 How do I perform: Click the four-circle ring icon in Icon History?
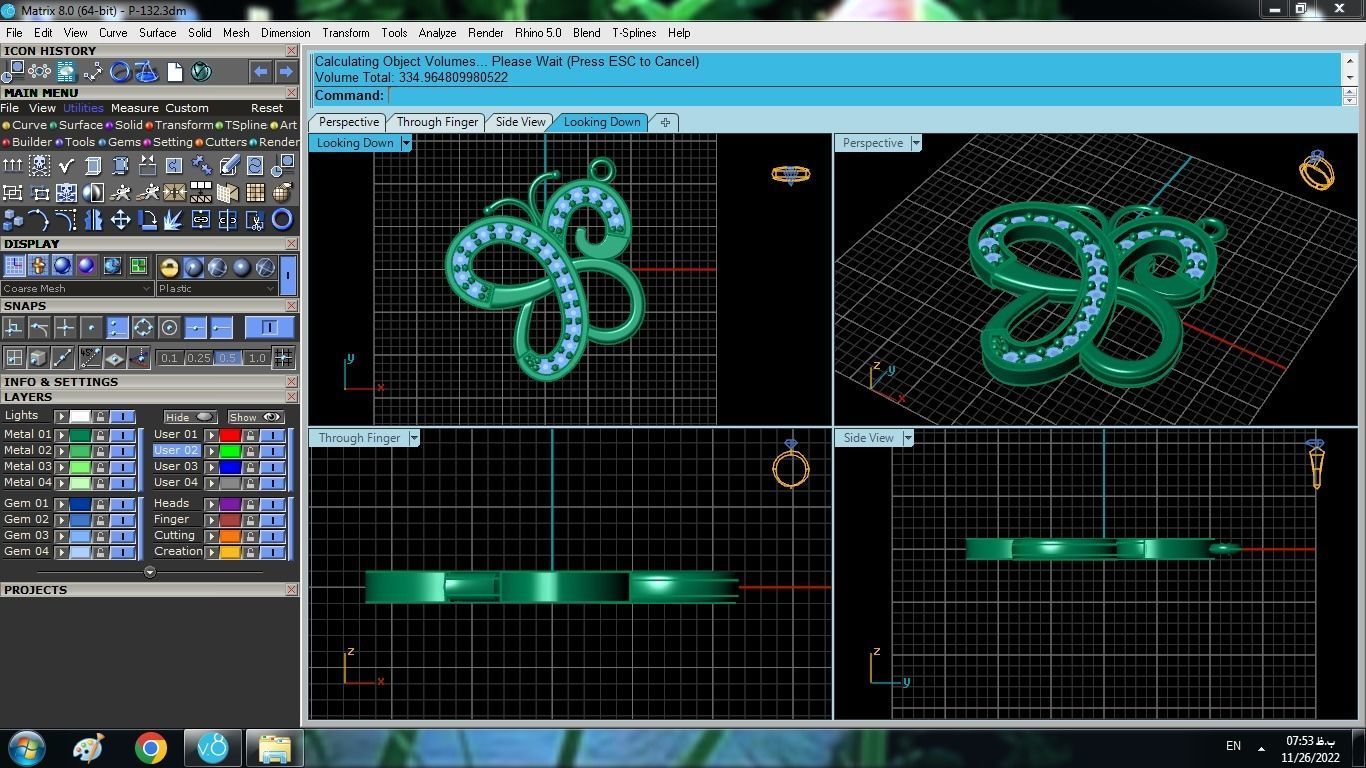pos(40,71)
